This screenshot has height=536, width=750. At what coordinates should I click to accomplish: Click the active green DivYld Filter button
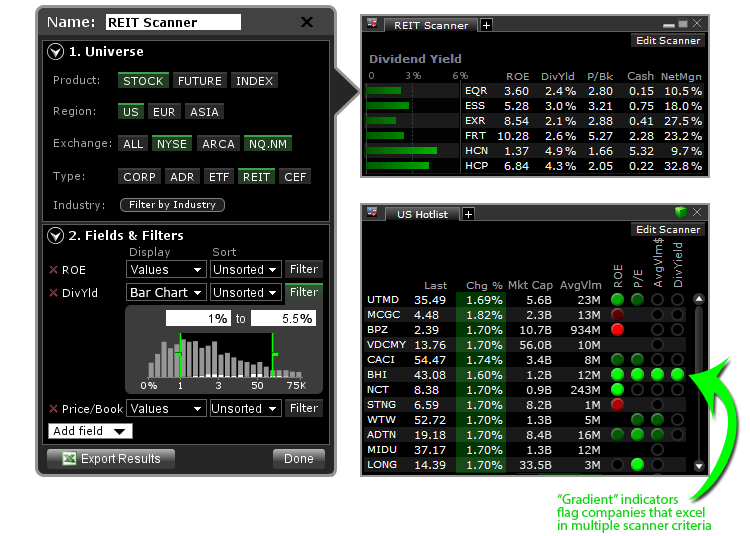pos(304,292)
